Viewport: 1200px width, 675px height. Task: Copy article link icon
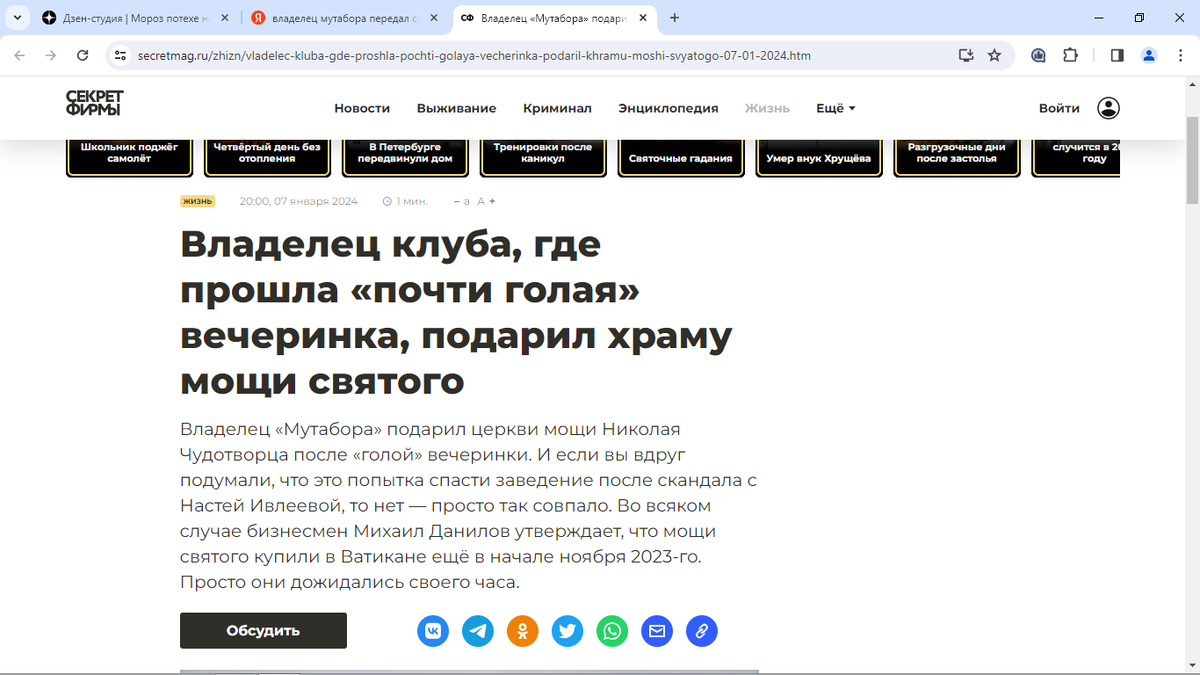pos(702,631)
